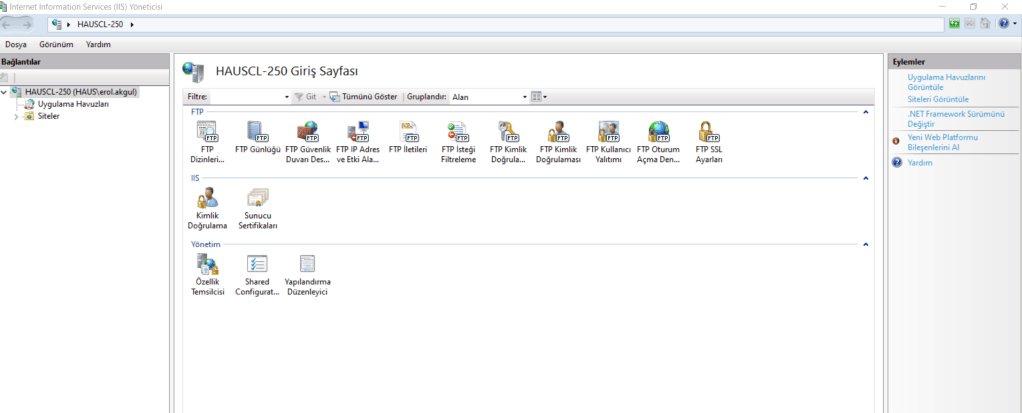Image resolution: width=1022 pixels, height=413 pixels.
Task: Click Uygulama Havuzlarını Görüntüle link
Action: point(946,82)
